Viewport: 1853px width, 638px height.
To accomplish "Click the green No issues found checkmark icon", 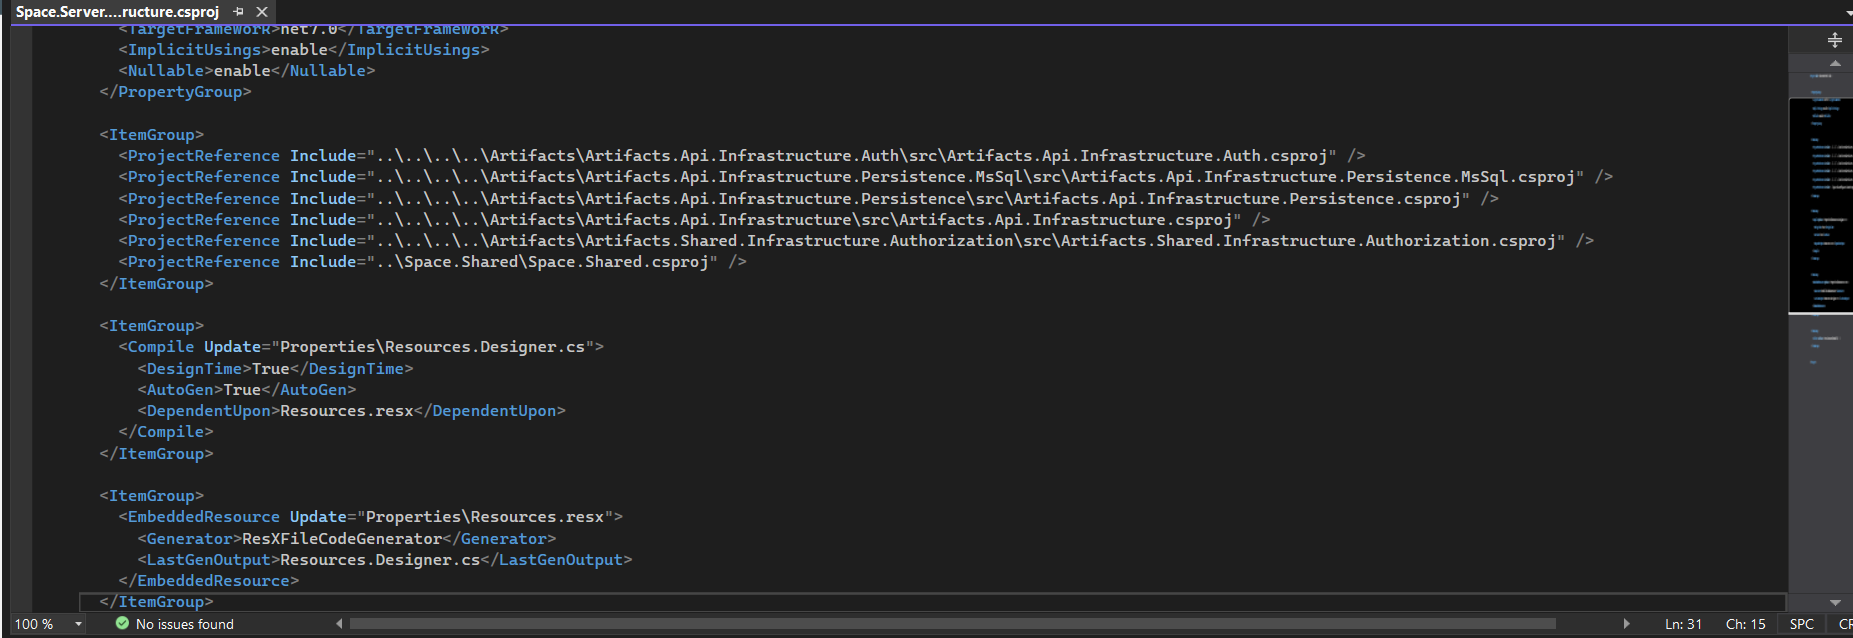I will (122, 623).
